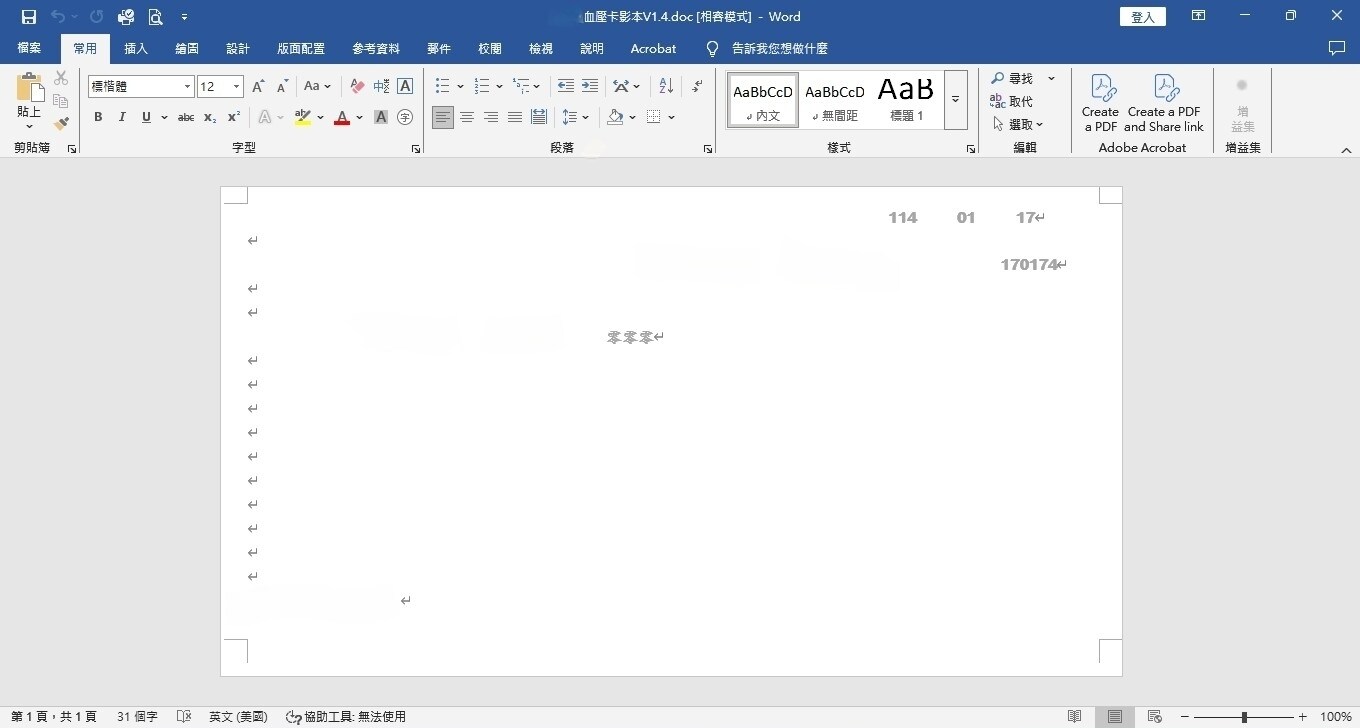Click the Cut scissors icon
Image resolution: width=1360 pixels, height=728 pixels.
pos(61,78)
